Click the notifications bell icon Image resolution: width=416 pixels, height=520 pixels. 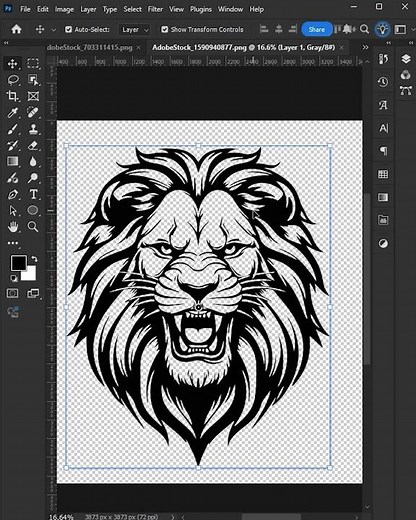pos(348,29)
